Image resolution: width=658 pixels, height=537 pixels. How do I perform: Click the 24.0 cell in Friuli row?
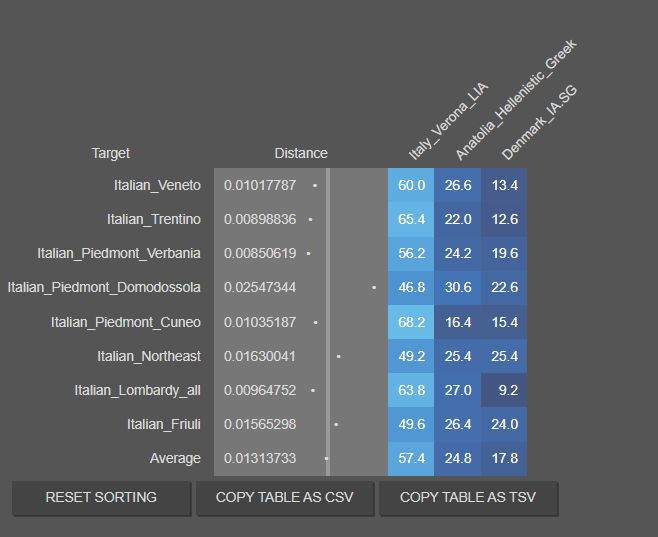(x=504, y=424)
